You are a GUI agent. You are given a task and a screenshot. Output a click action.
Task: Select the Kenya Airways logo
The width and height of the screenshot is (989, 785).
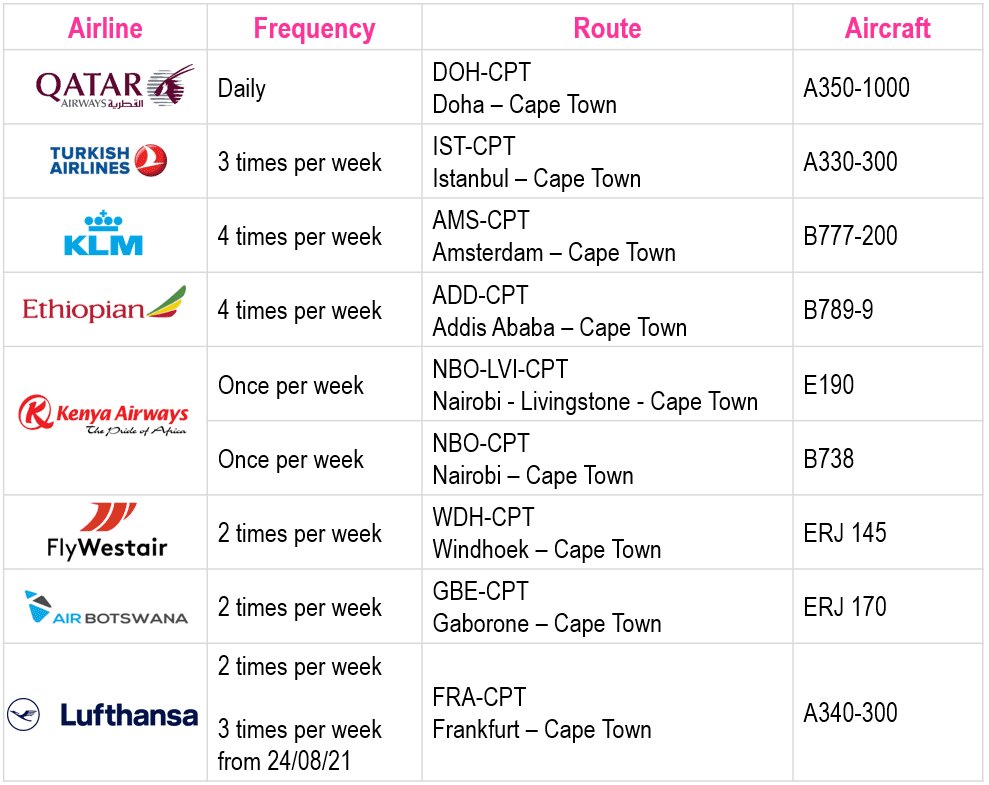click(103, 416)
